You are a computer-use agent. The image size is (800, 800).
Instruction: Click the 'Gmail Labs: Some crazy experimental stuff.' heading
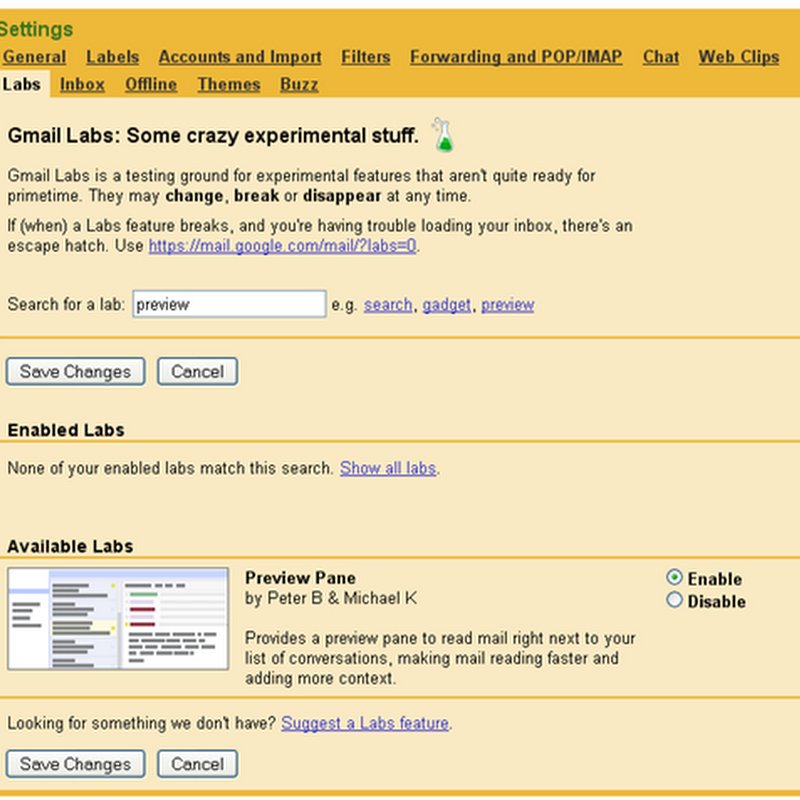[x=213, y=136]
